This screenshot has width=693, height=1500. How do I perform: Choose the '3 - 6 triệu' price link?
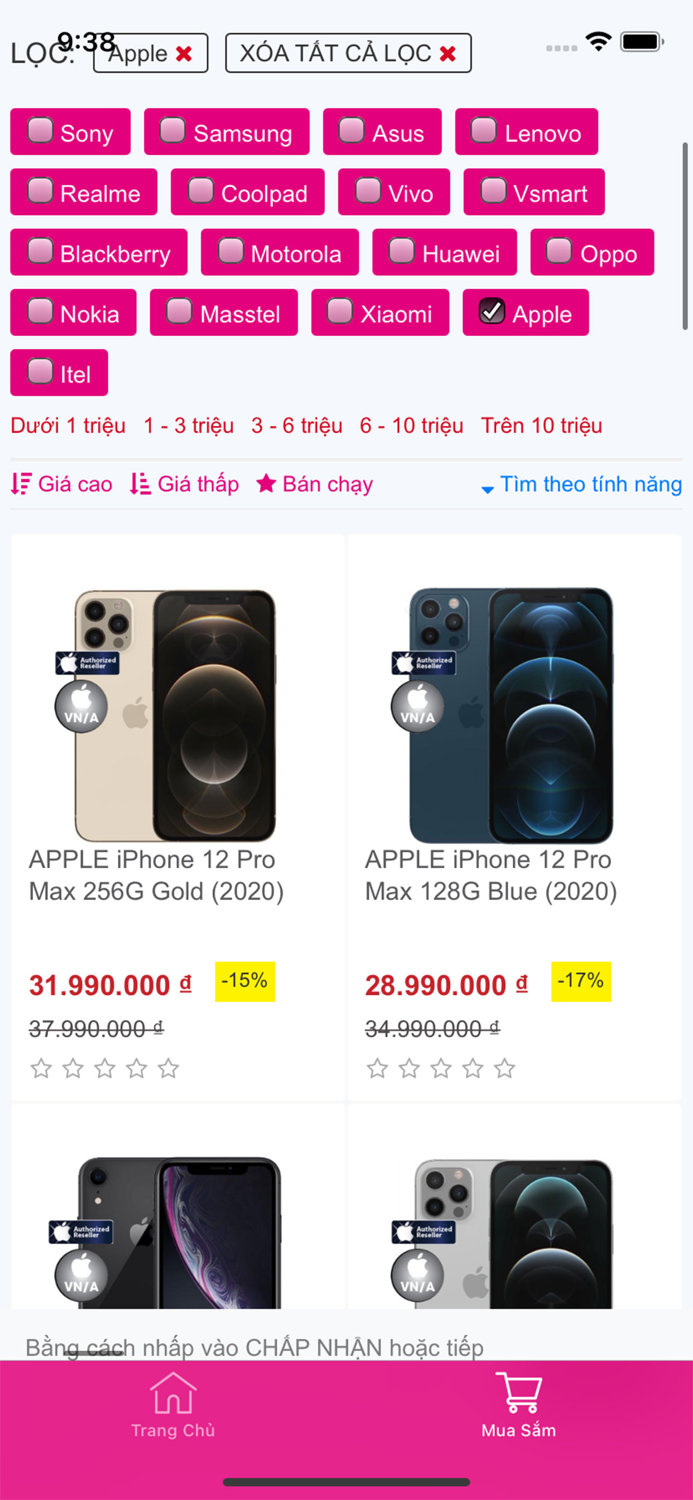tap(297, 426)
